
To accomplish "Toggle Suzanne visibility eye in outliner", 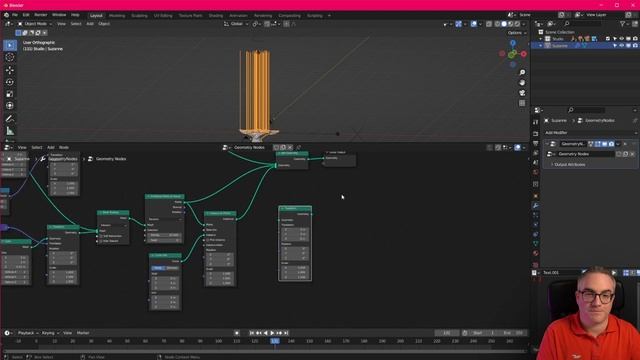I will (x=622, y=46).
